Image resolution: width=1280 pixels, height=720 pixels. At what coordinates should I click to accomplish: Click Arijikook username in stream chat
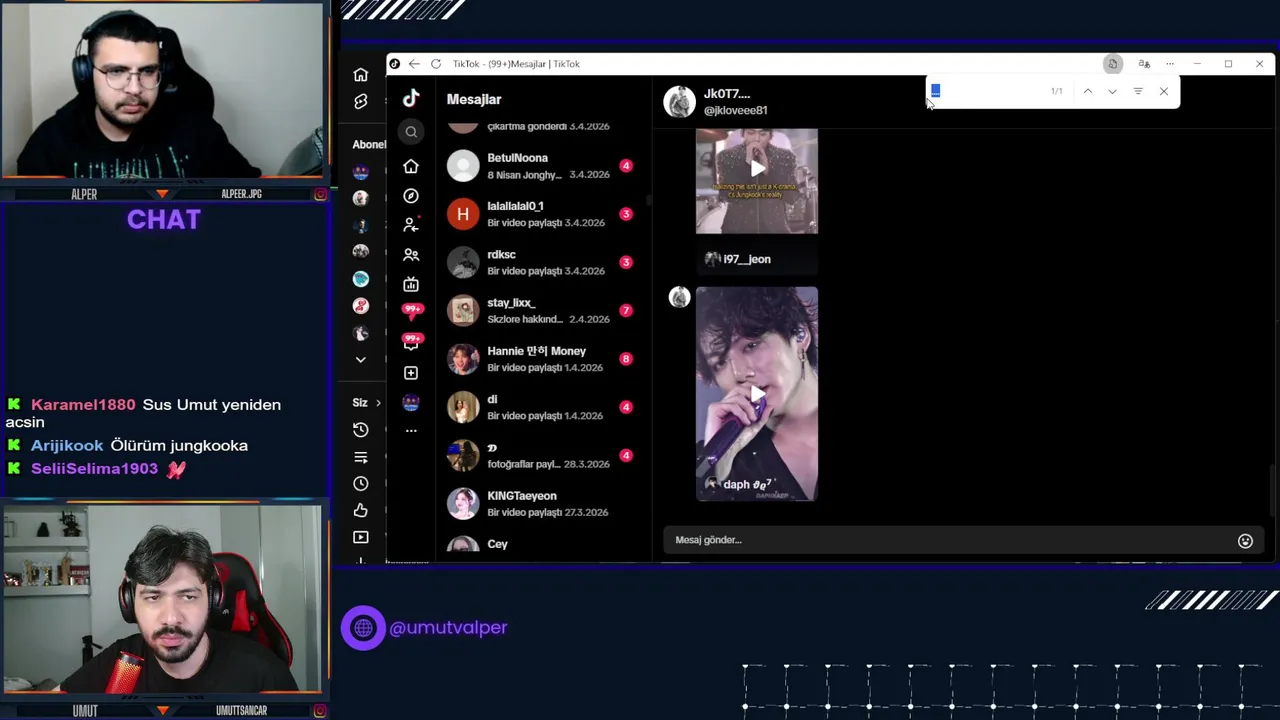point(67,446)
